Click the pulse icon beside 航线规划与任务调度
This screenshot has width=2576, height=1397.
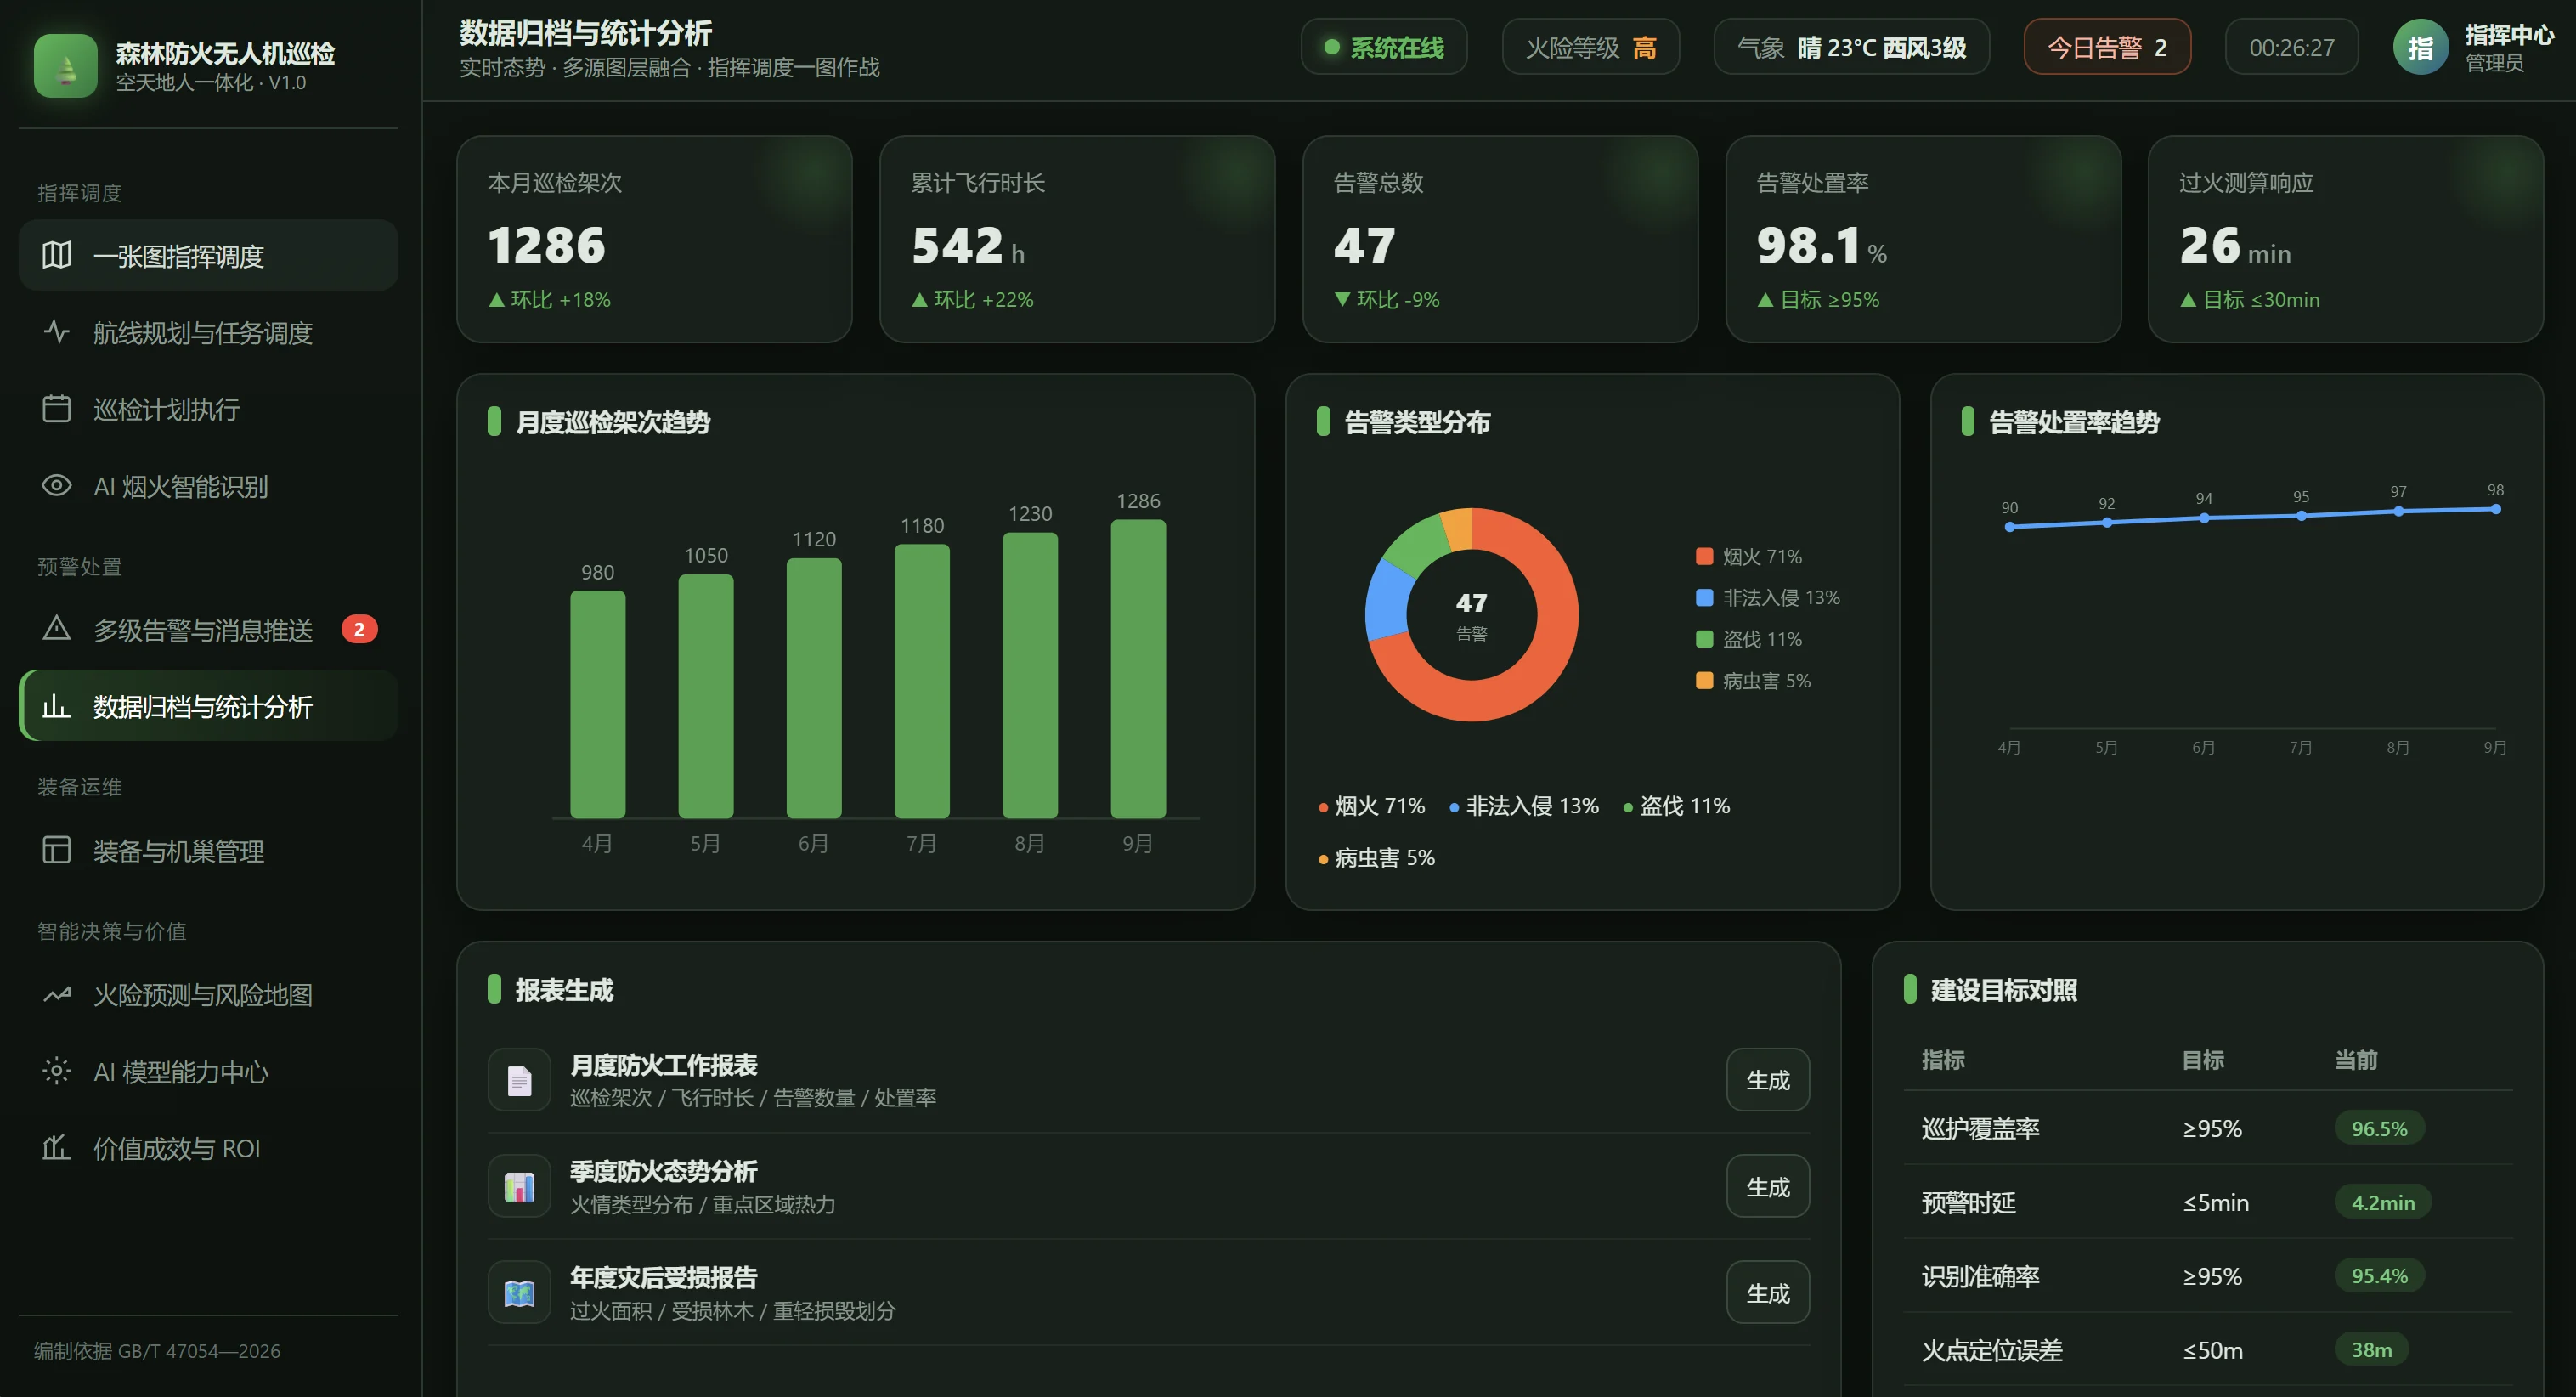pos(56,332)
